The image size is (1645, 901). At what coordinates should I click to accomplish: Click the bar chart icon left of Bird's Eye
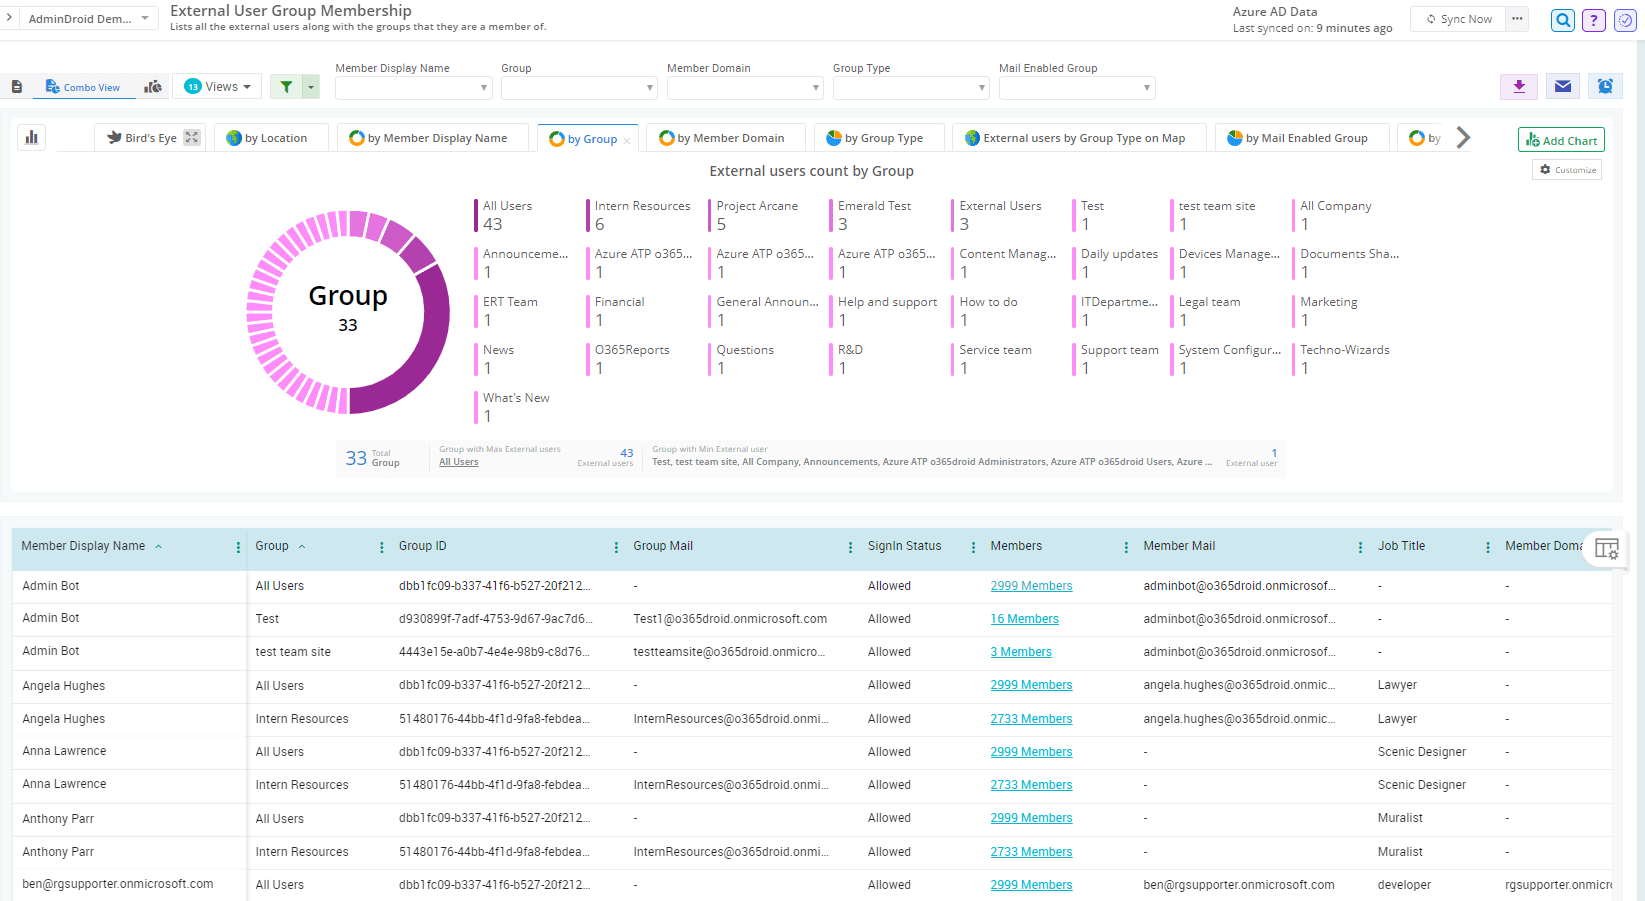(32, 138)
